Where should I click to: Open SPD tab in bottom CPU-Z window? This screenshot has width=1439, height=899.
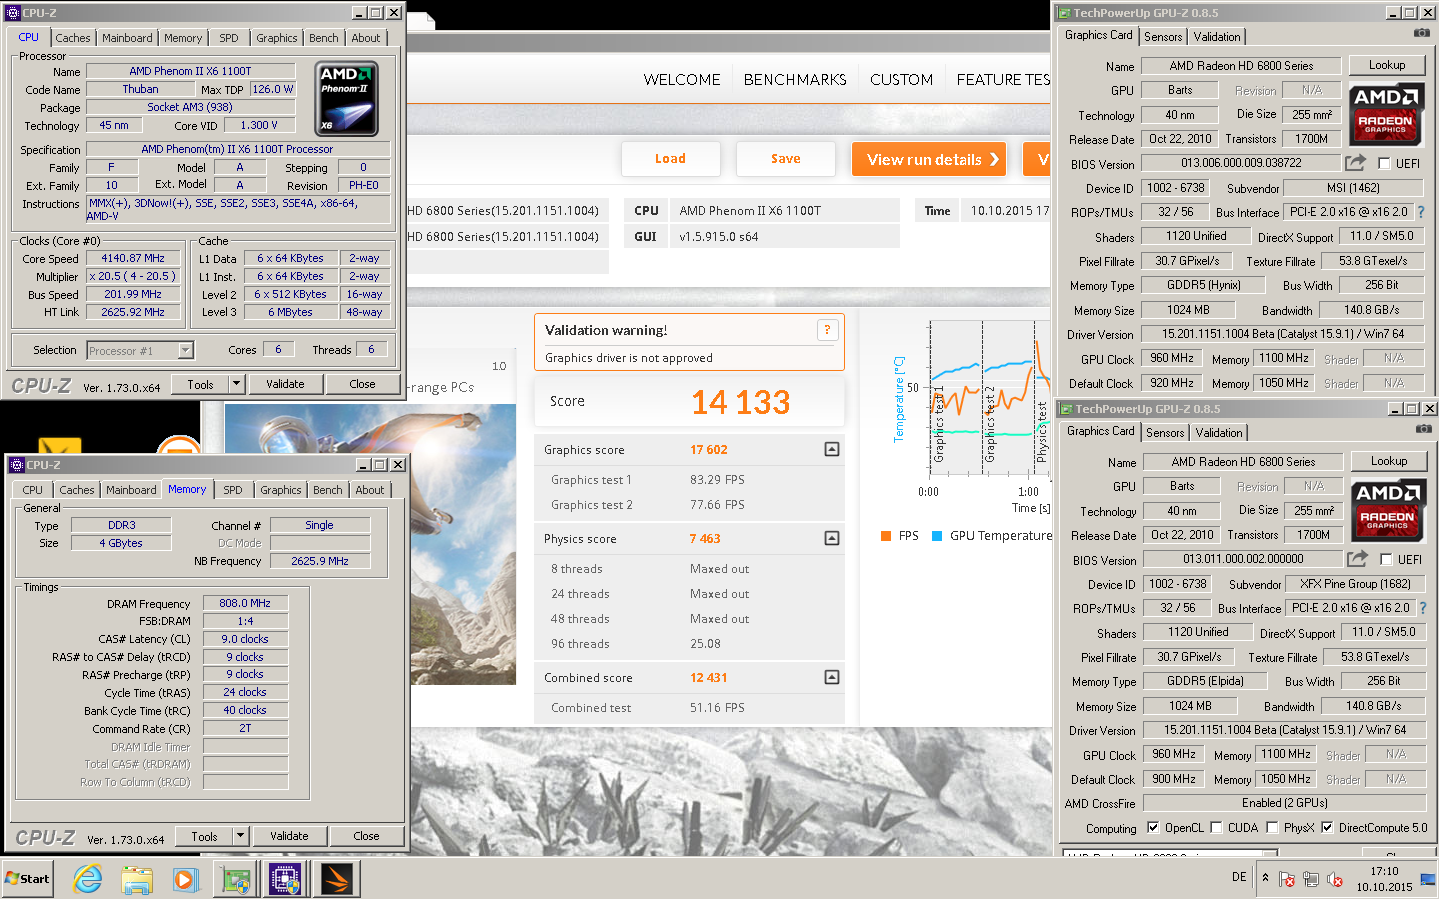click(233, 490)
